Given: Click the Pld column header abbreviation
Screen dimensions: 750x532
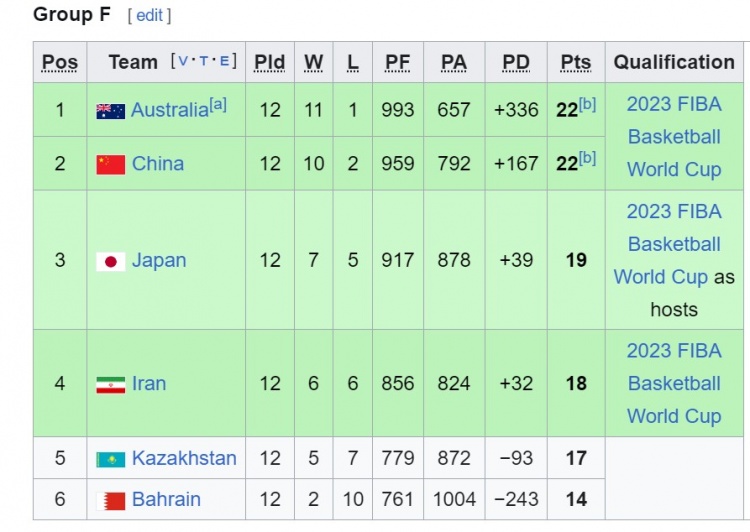Looking at the screenshot, I should (269, 62).
